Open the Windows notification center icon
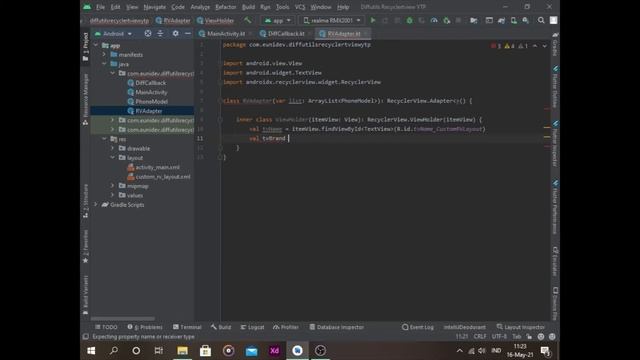 [x=545, y=351]
